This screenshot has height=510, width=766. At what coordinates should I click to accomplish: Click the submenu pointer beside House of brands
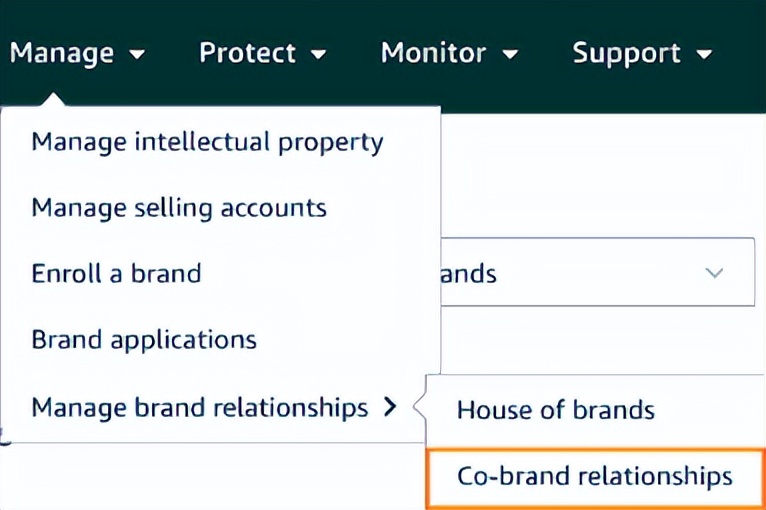click(x=420, y=408)
